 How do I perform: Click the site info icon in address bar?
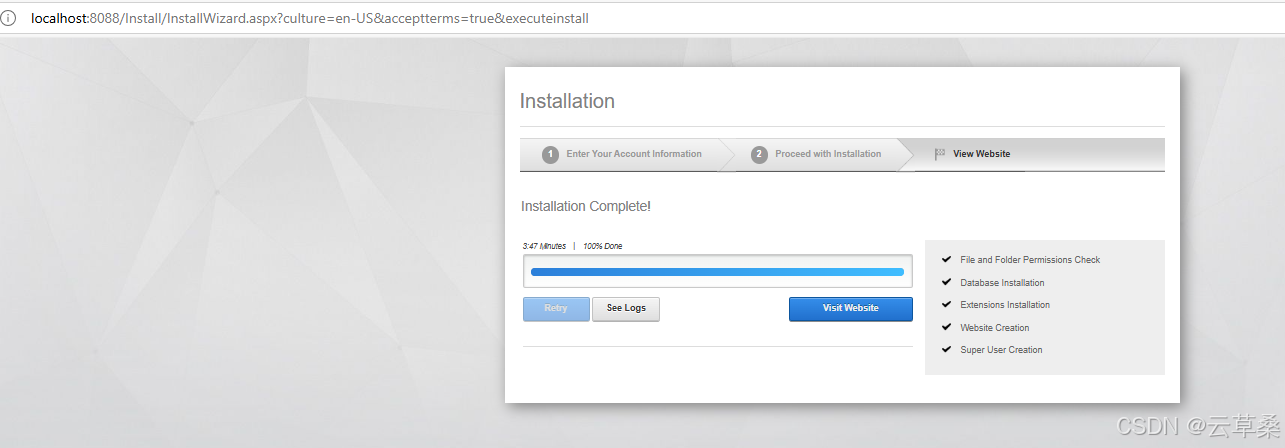coord(9,18)
